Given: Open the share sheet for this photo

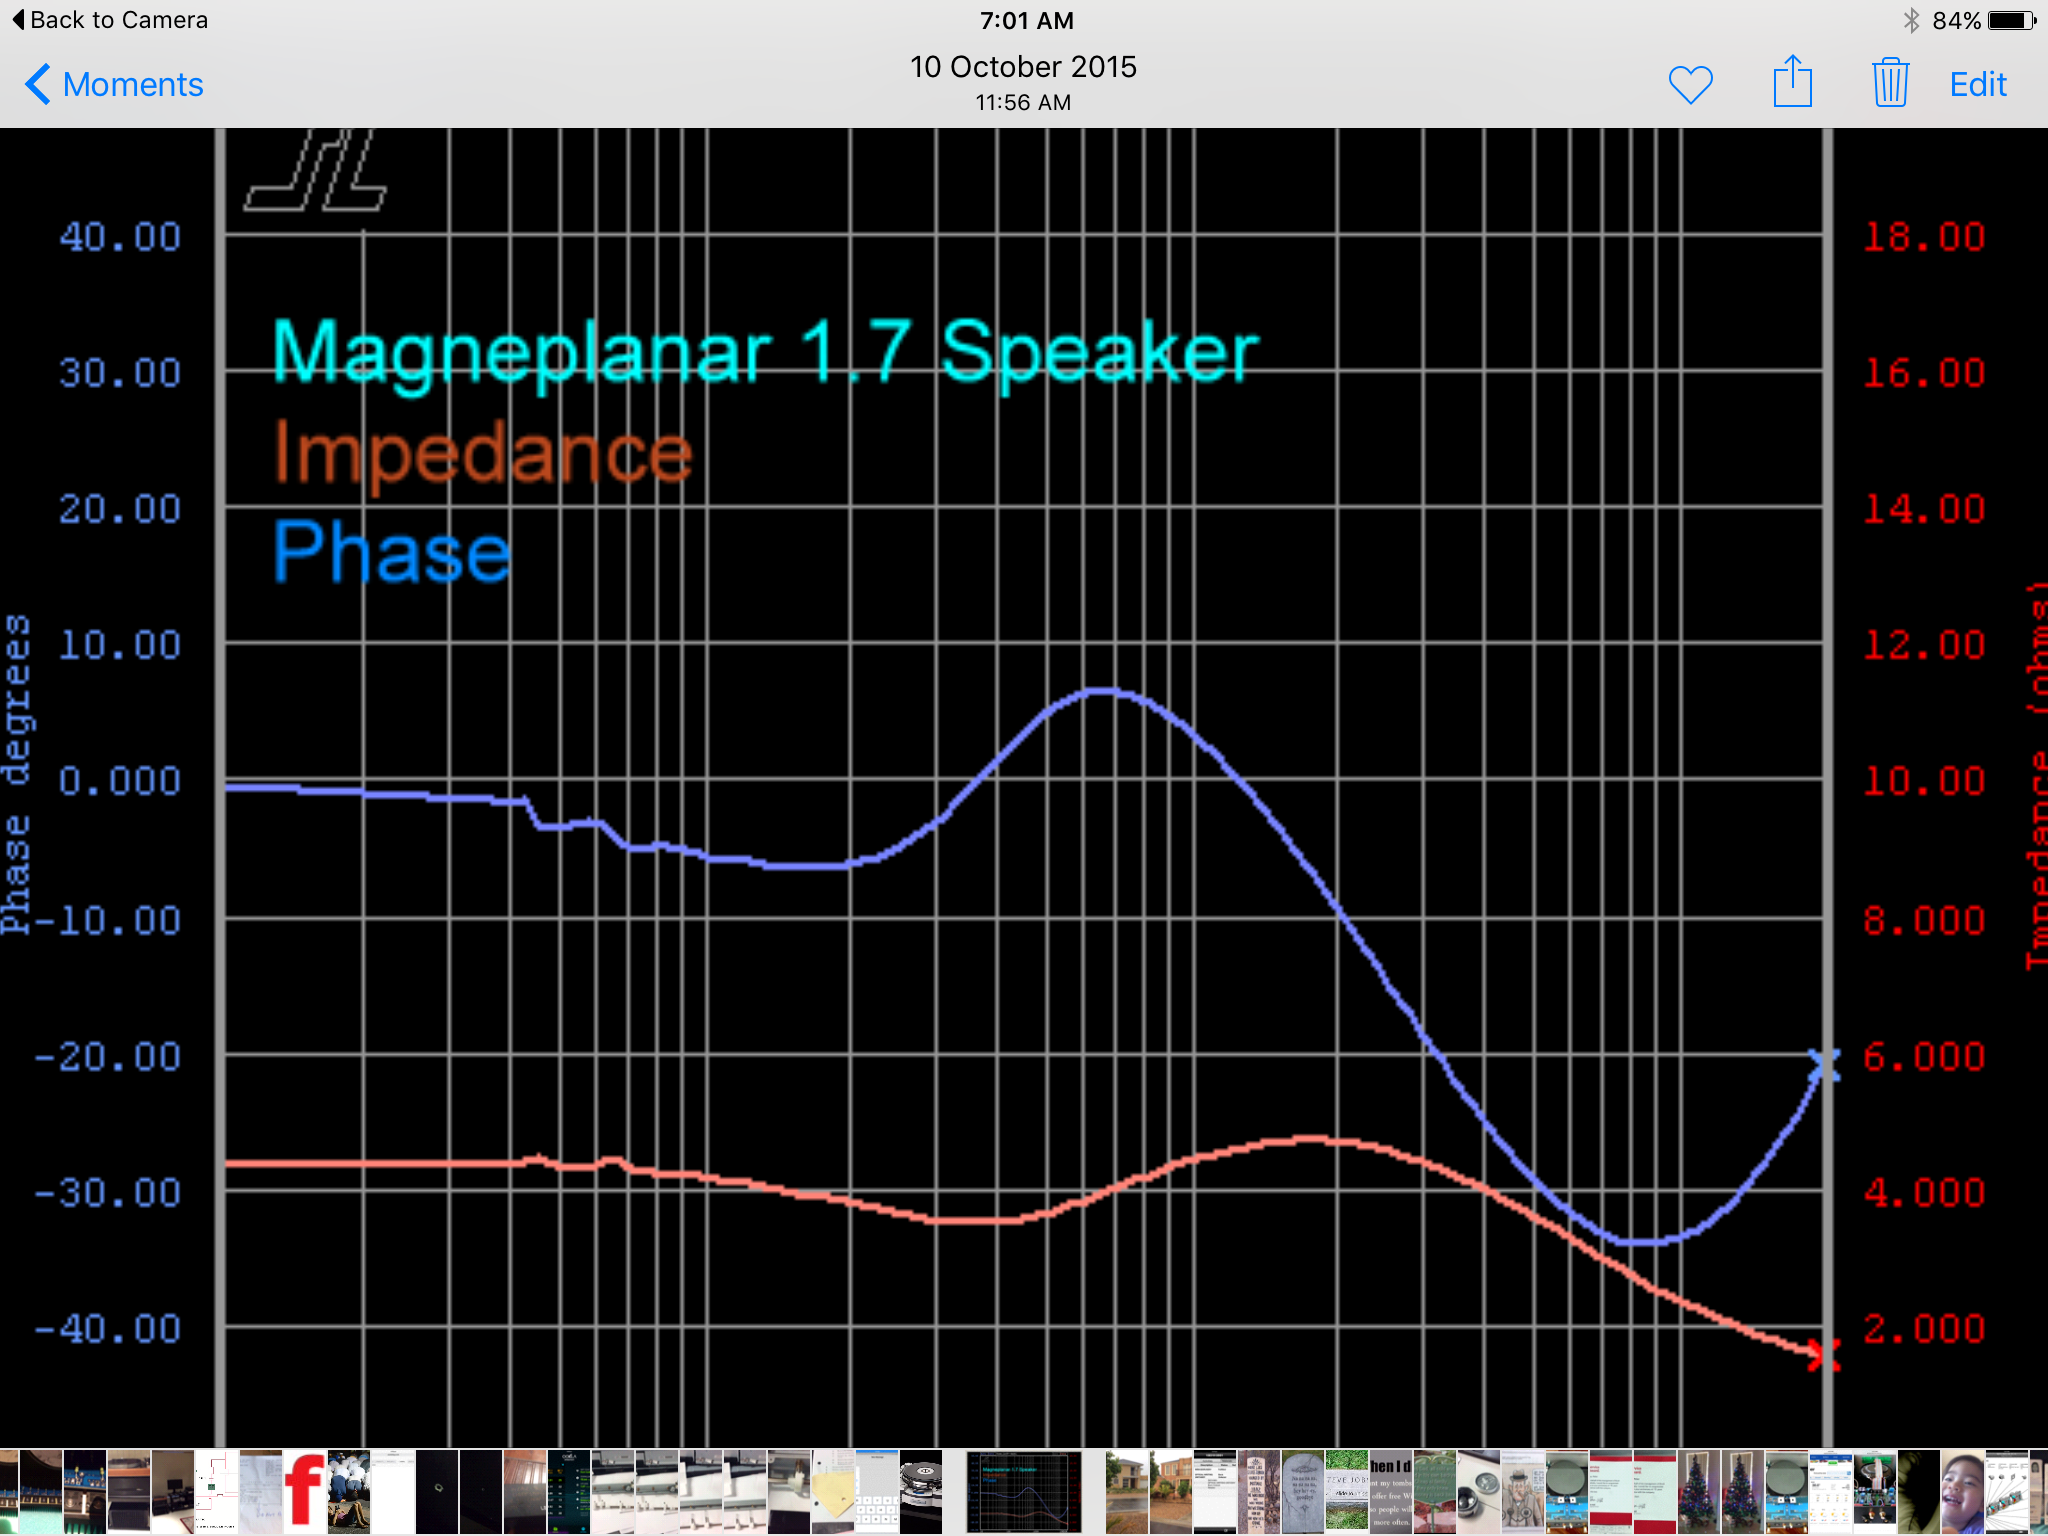Looking at the screenshot, I should [1792, 82].
